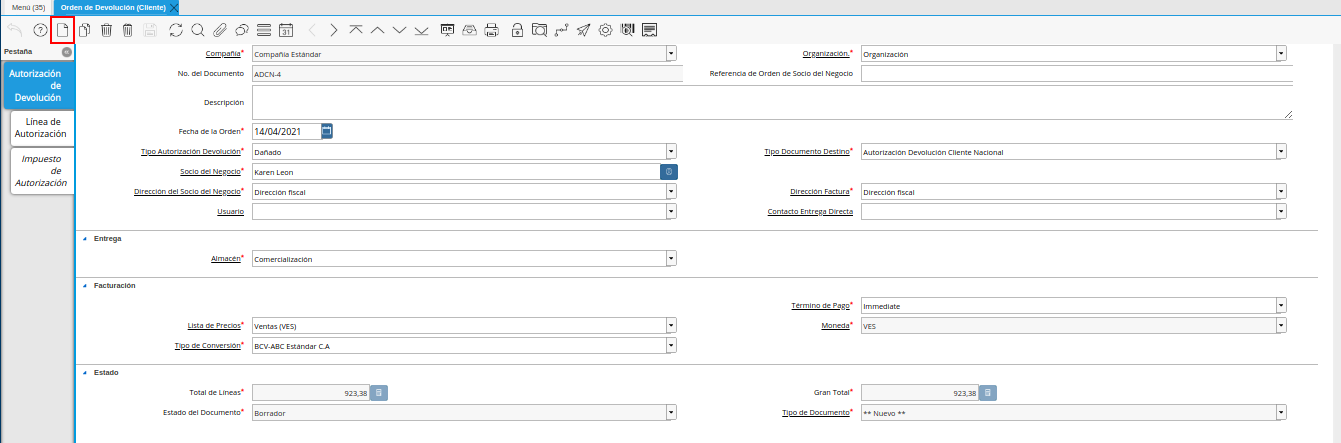
Task: Click the Copy Record icon in toolbar
Action: tap(85, 30)
